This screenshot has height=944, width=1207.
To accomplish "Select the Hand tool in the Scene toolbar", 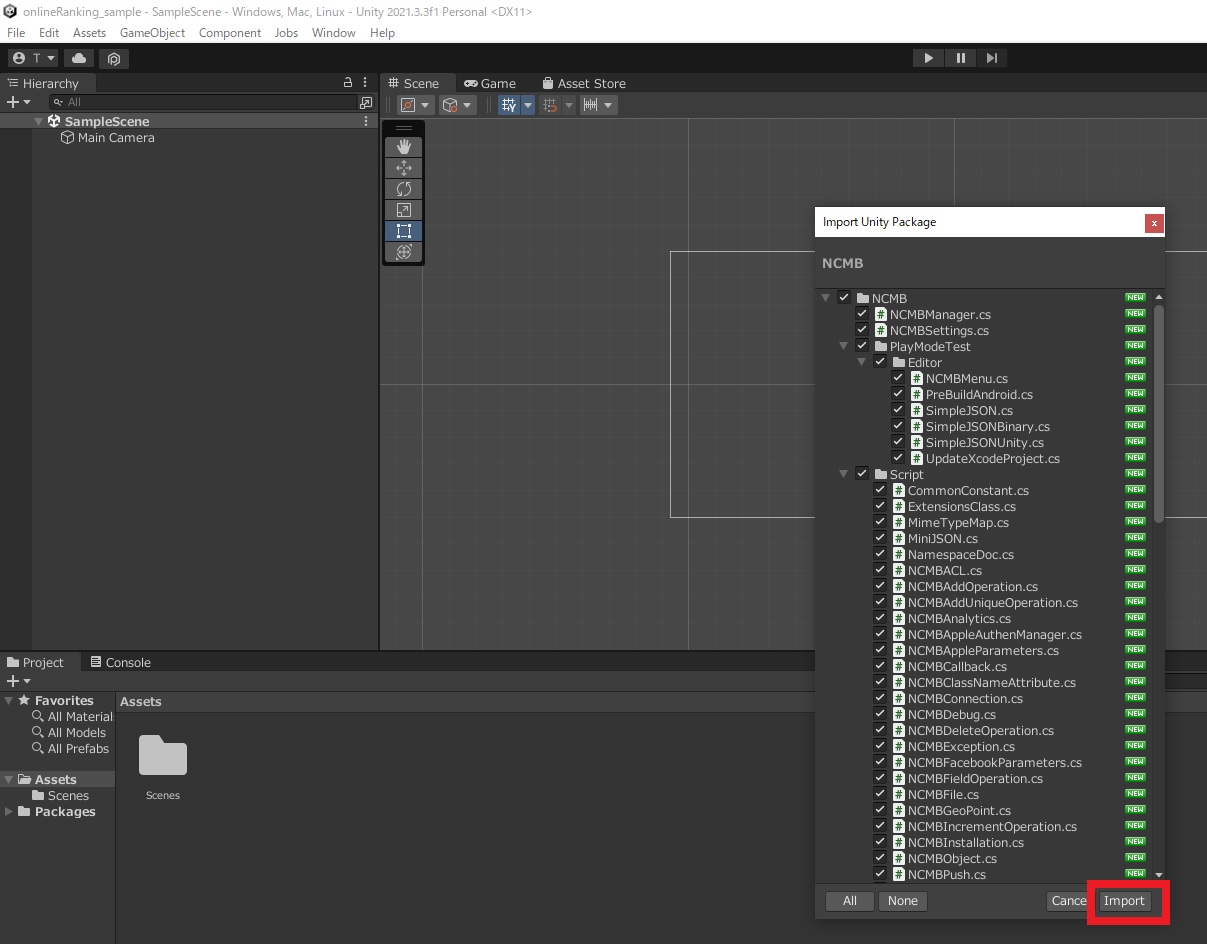I will [x=403, y=146].
